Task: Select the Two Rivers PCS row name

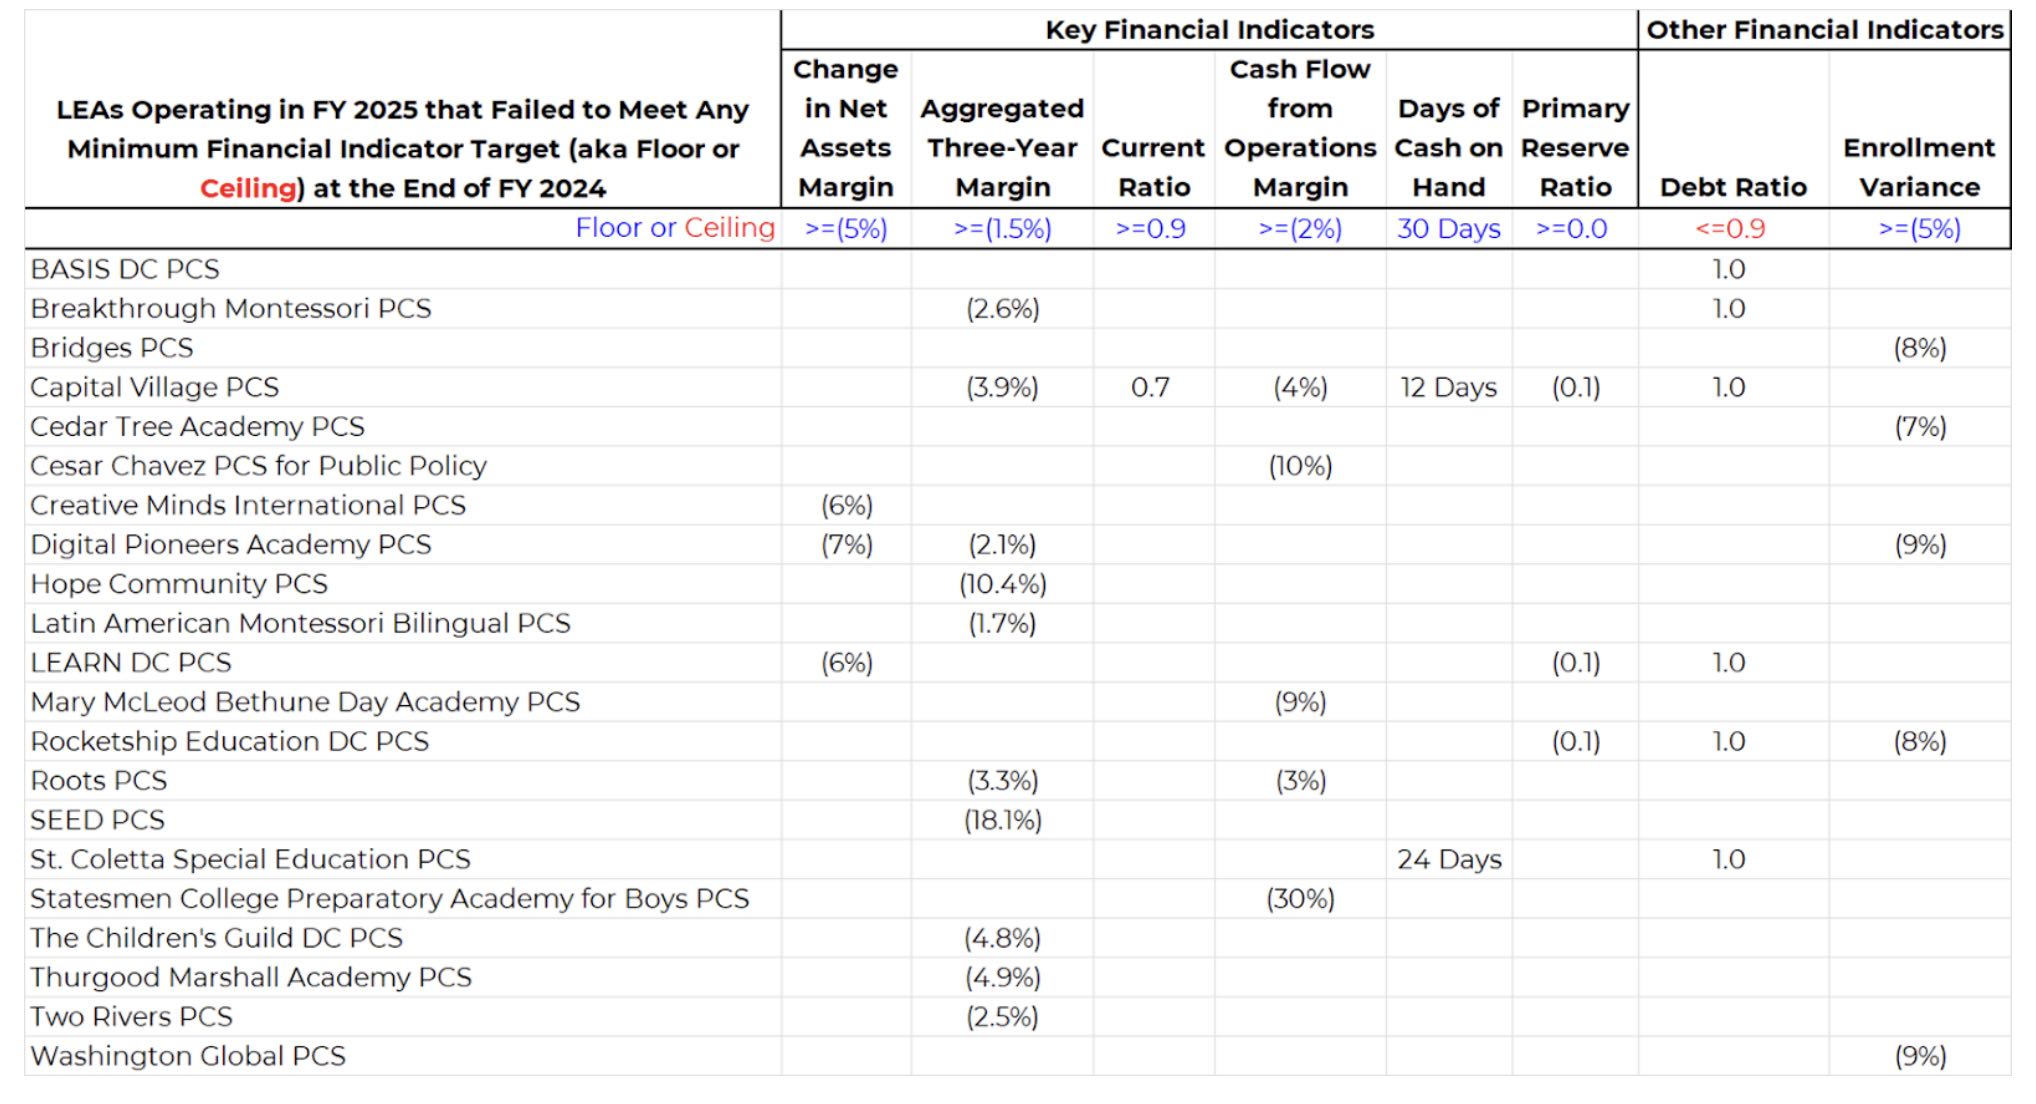Action: 132,1017
